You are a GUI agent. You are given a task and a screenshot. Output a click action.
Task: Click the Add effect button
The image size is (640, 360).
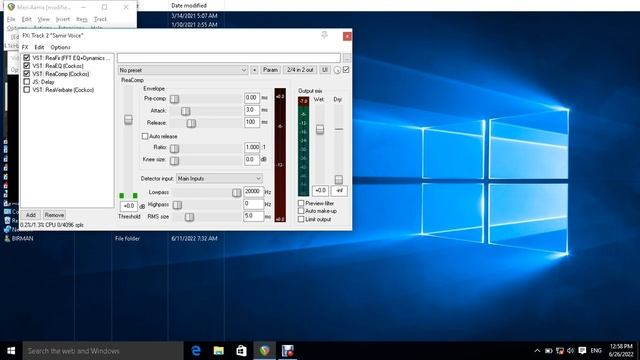tap(31, 215)
